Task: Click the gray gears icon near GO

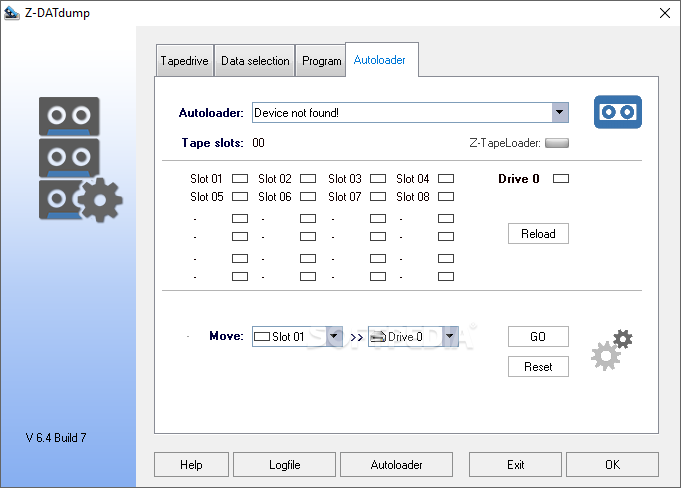Action: click(x=612, y=350)
